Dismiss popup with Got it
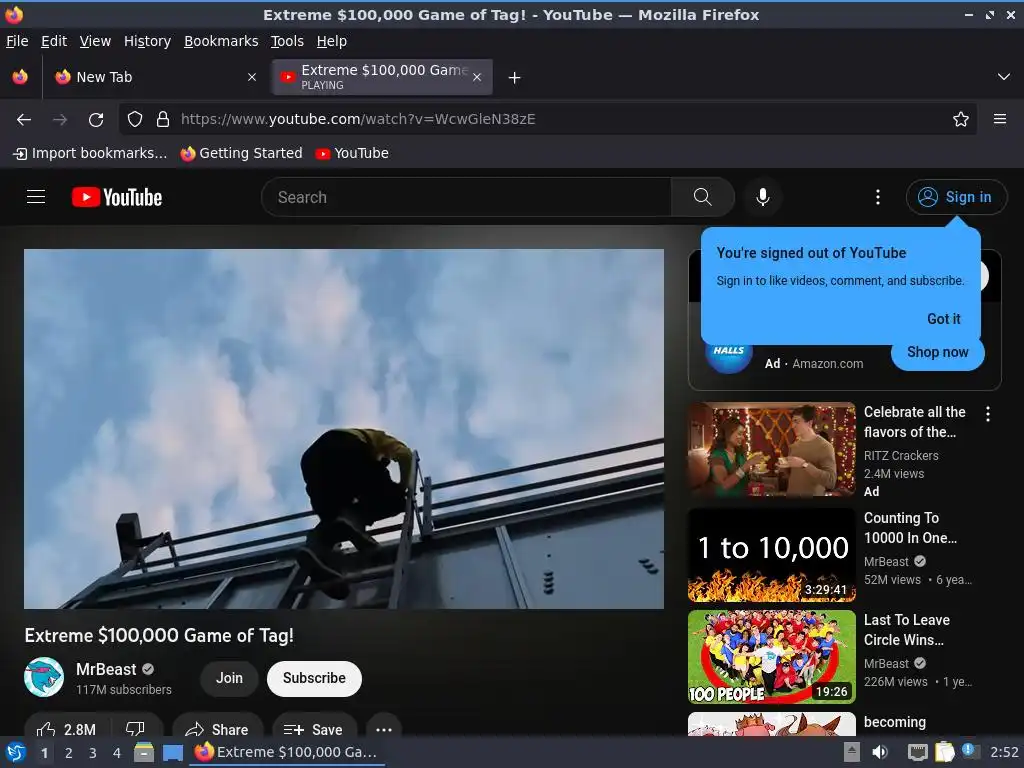 pos(944,319)
